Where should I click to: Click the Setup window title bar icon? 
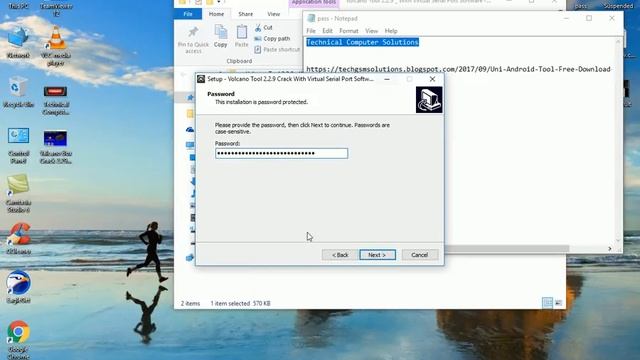click(201, 79)
